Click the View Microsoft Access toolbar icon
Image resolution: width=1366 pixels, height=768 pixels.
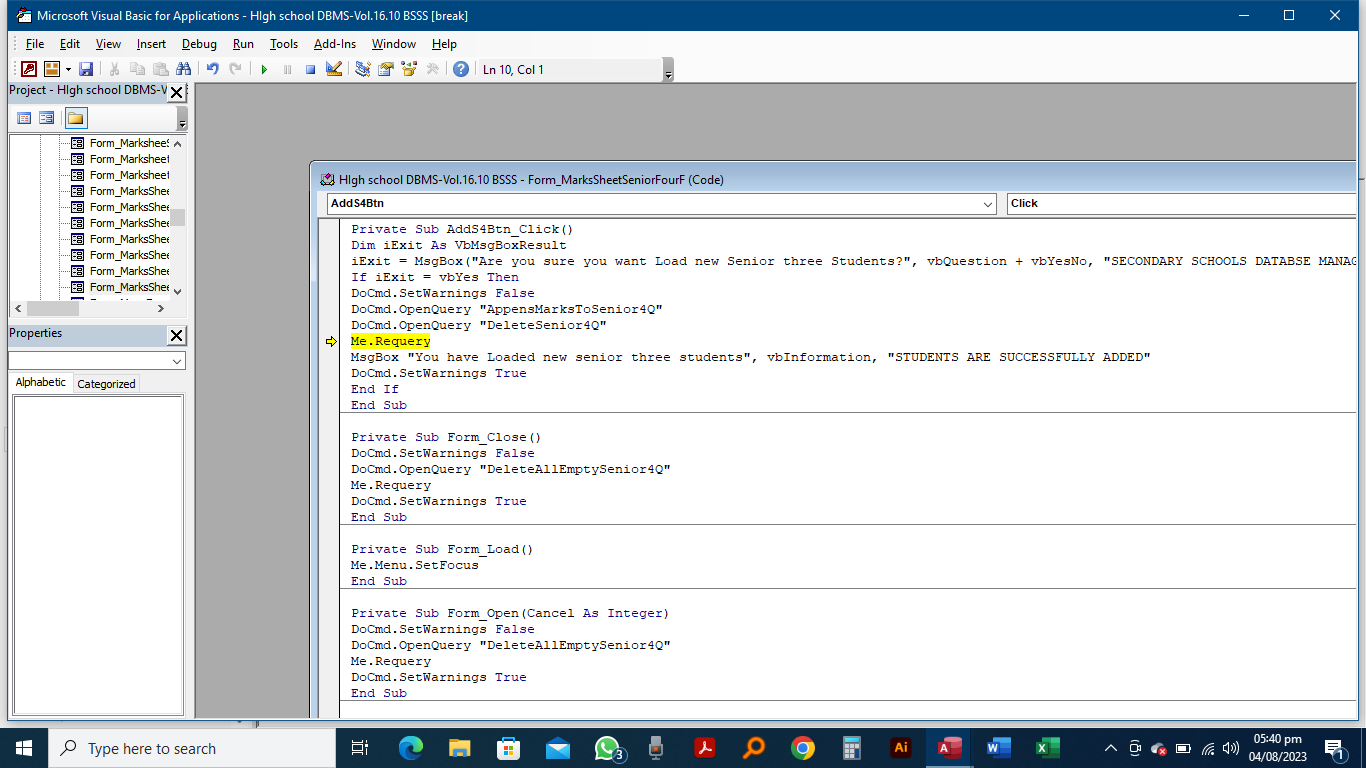point(28,68)
